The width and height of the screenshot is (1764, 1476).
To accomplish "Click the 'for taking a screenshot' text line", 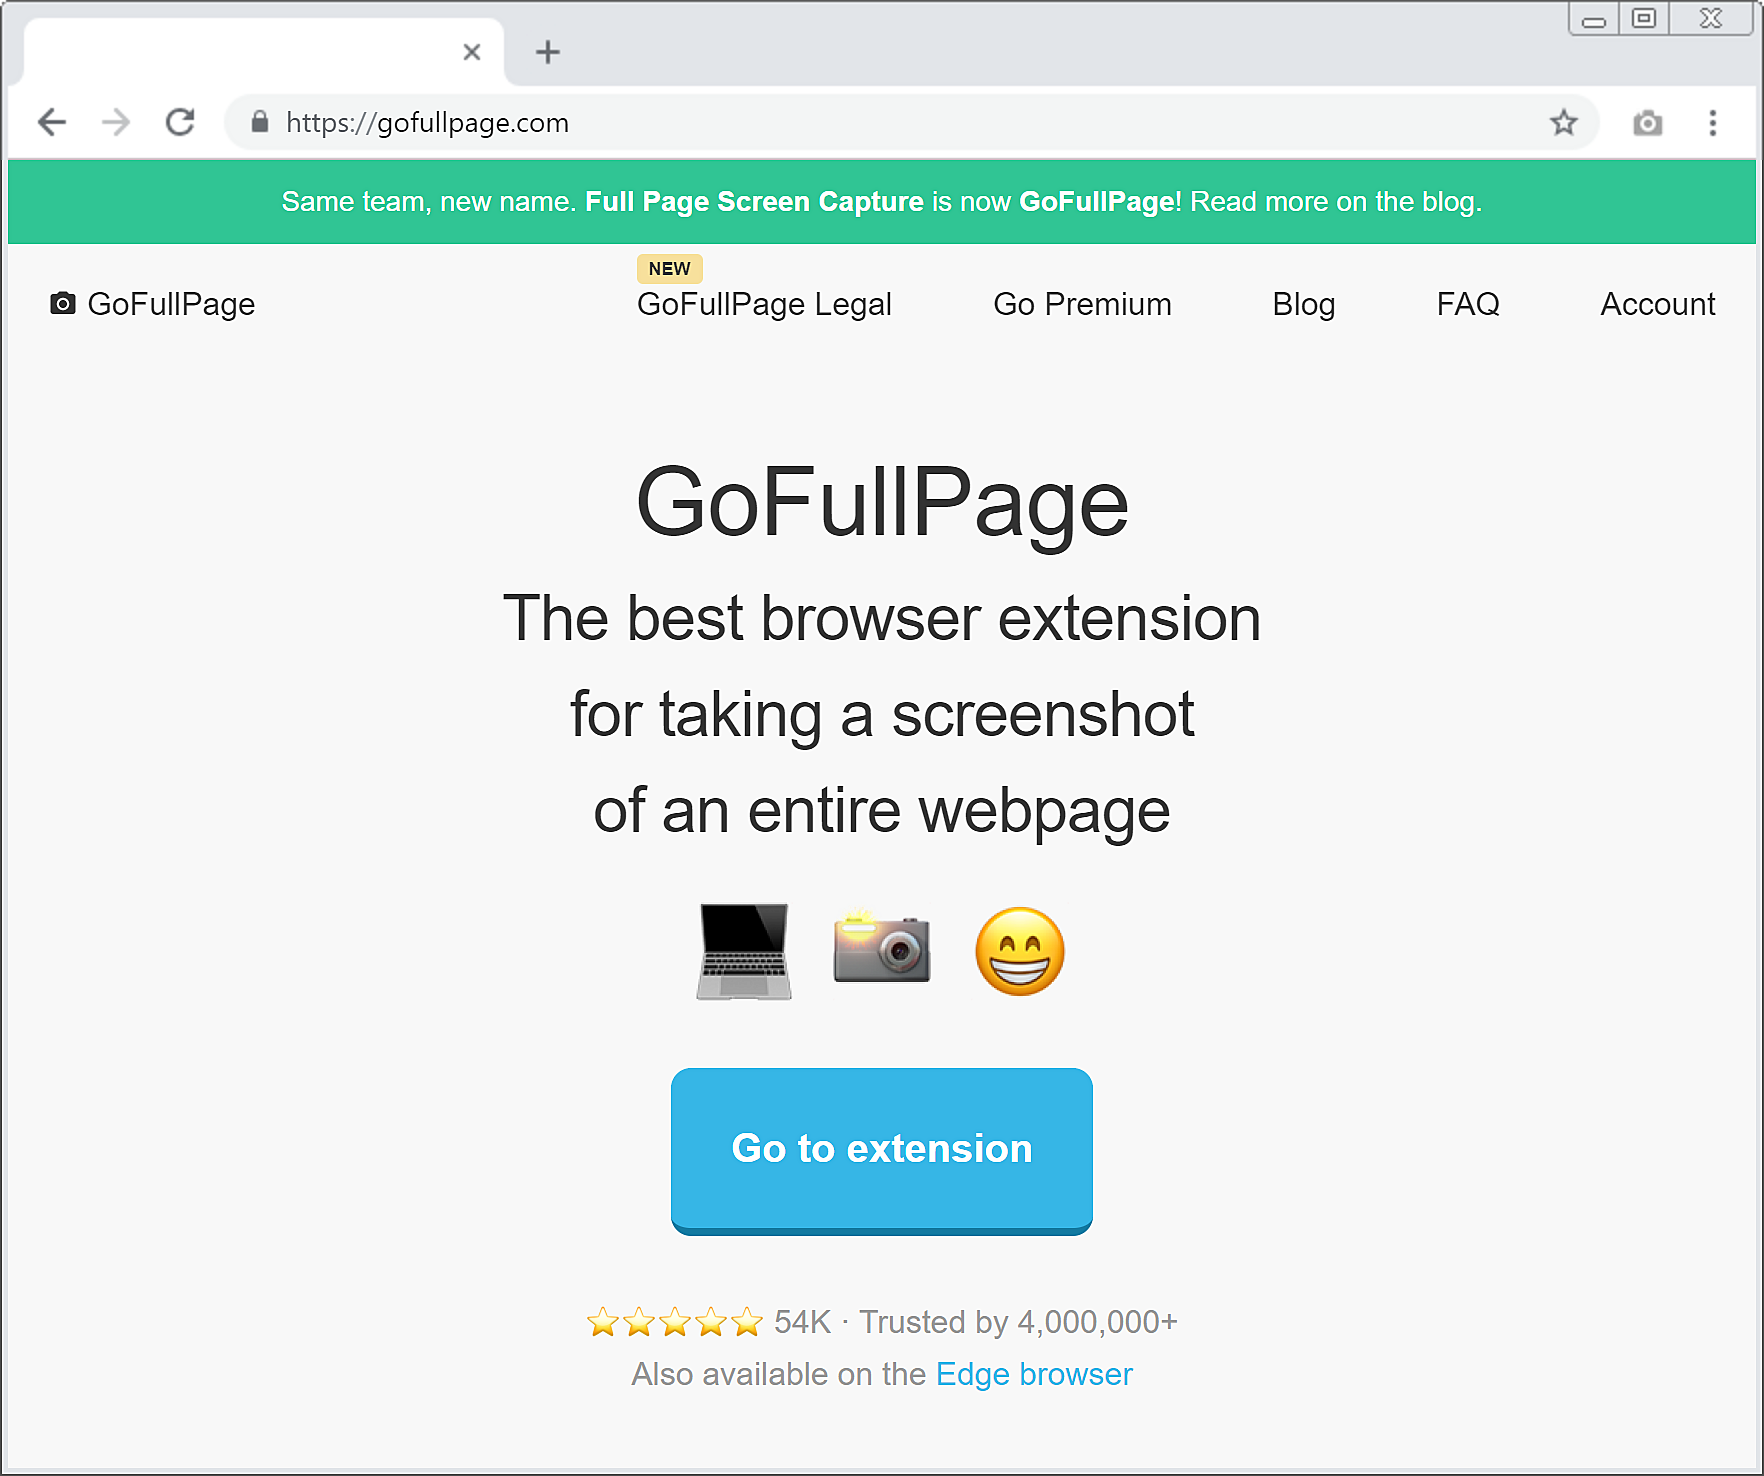I will [882, 714].
